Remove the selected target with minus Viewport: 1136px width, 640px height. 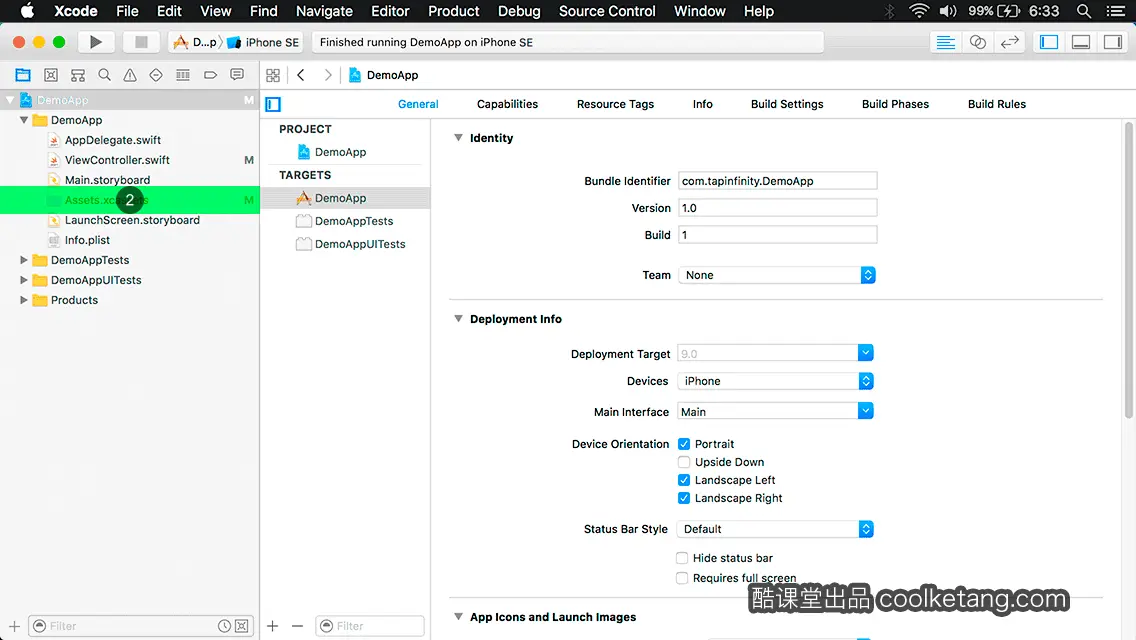coord(297,626)
